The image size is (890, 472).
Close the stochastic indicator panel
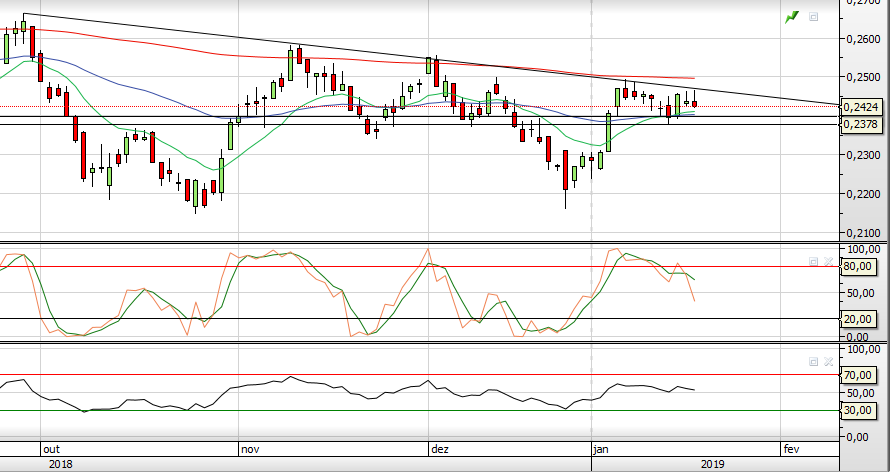click(827, 261)
